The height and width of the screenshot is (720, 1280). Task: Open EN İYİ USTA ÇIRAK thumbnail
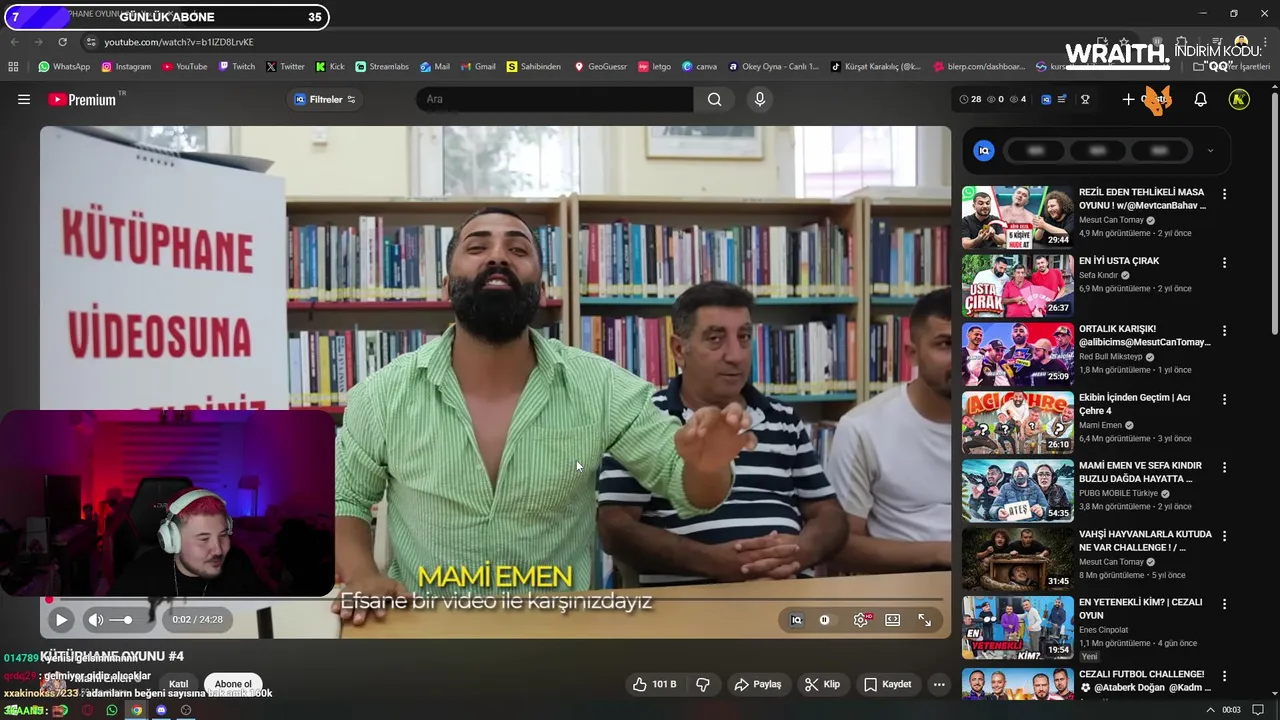point(1017,285)
